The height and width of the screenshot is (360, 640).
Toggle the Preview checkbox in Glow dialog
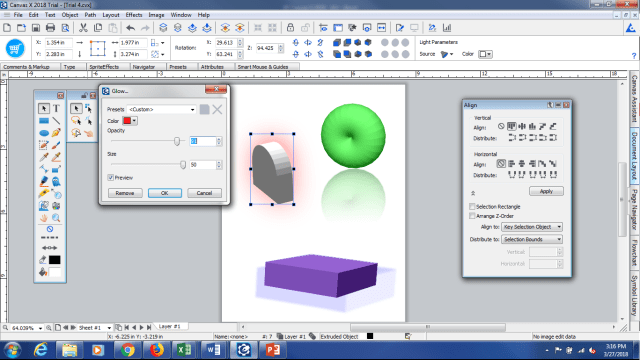(111, 178)
